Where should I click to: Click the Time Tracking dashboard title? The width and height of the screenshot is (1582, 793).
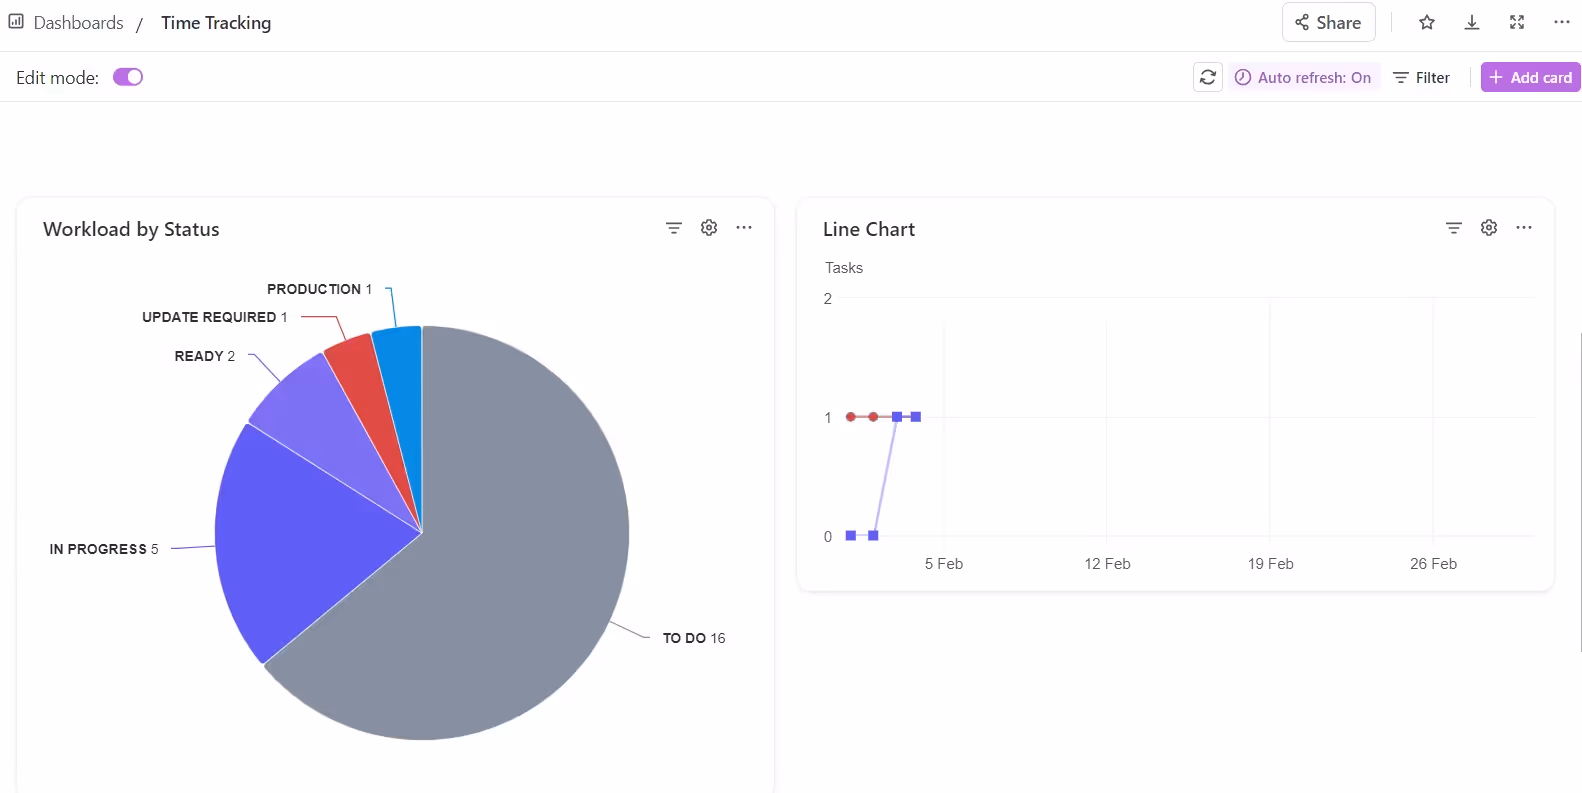(x=216, y=22)
